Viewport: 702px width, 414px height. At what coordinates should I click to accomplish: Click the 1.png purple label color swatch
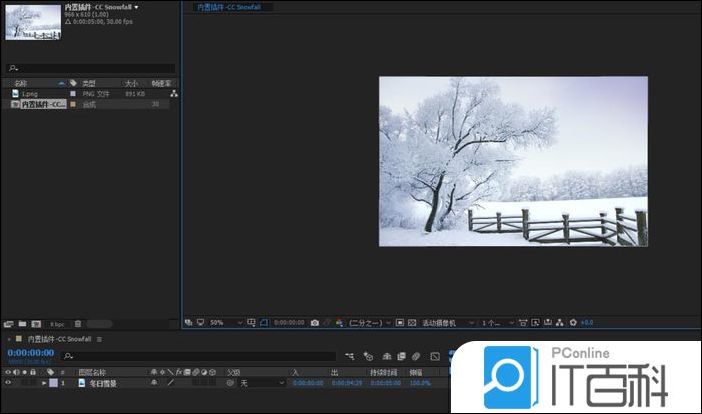pyautogui.click(x=73, y=94)
